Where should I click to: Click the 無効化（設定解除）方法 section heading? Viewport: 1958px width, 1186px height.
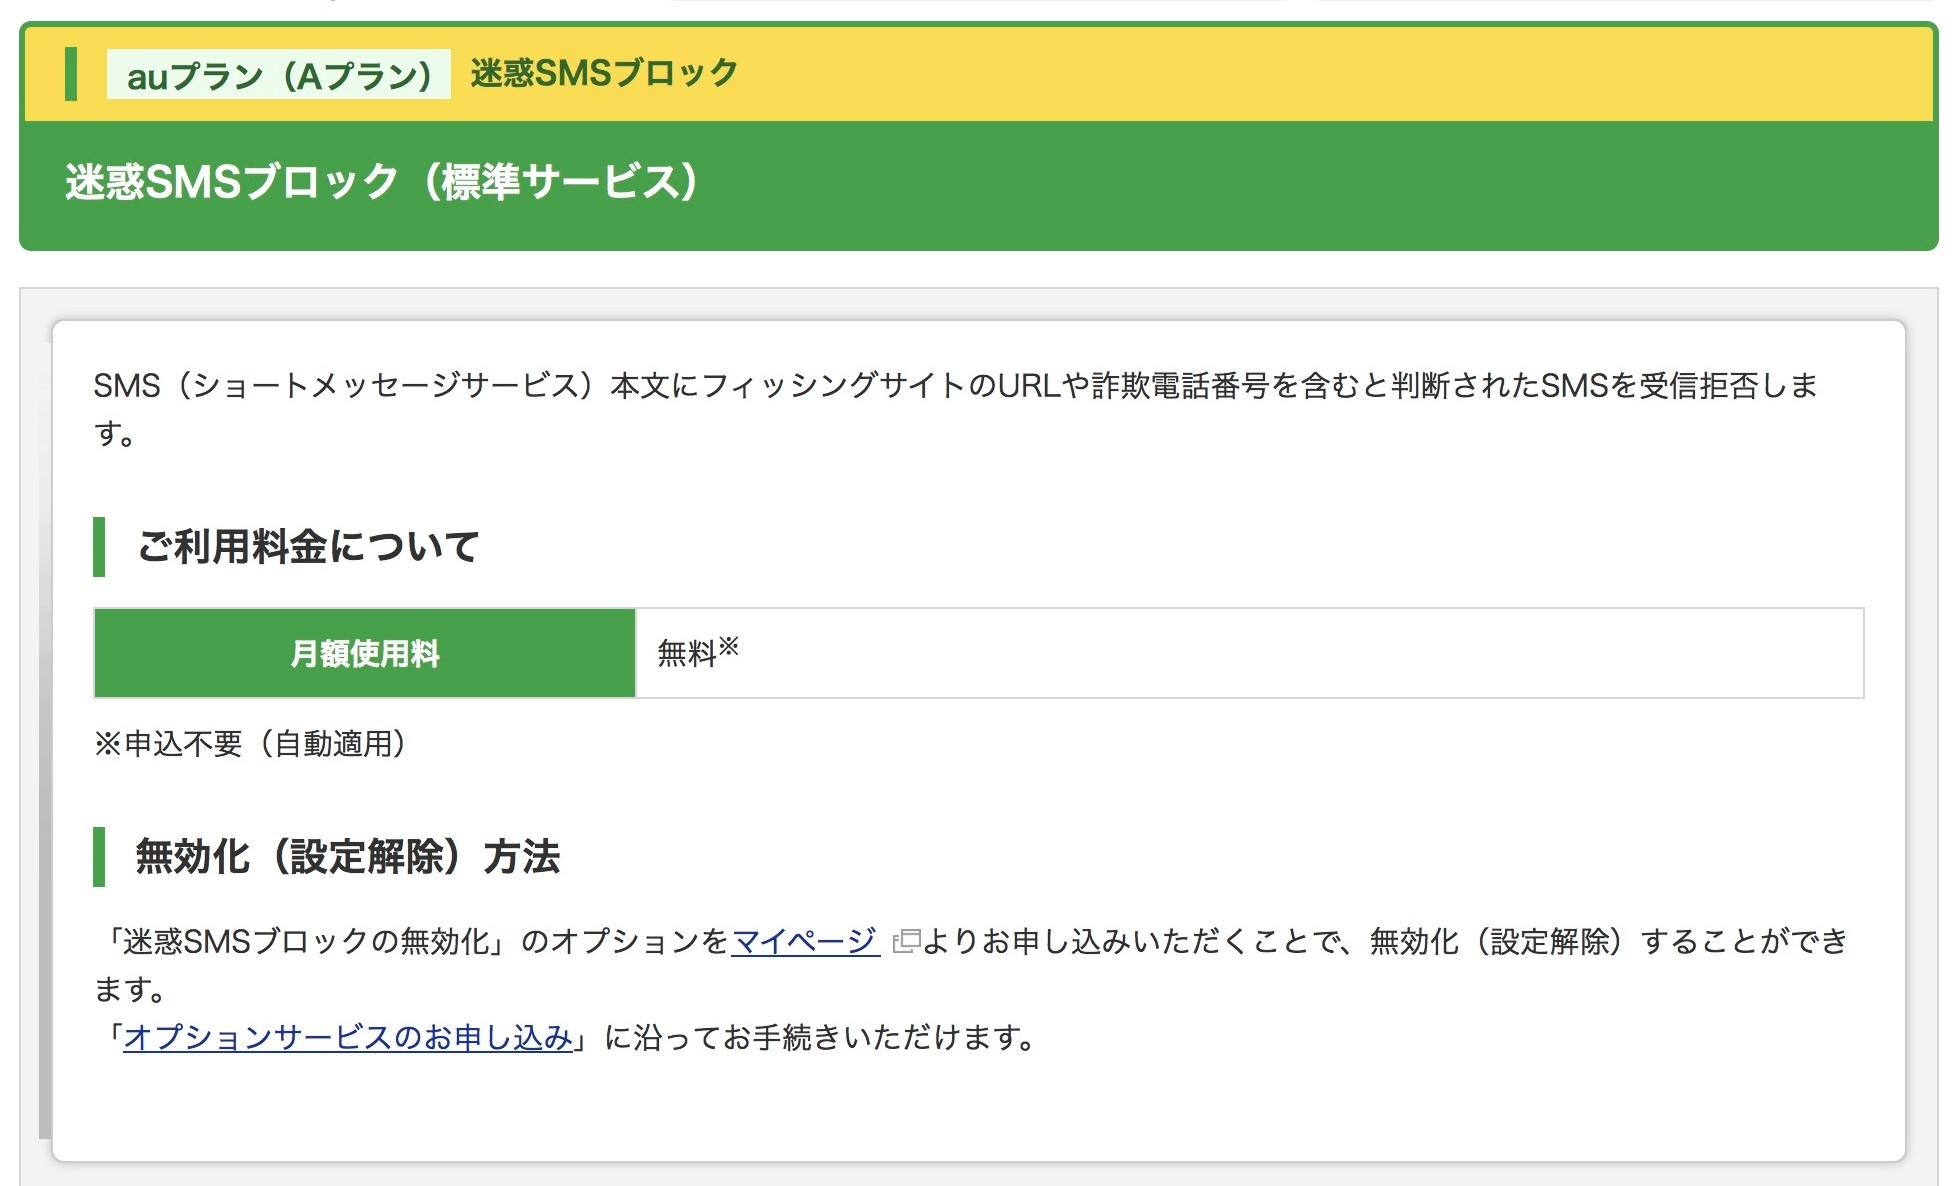[x=347, y=857]
